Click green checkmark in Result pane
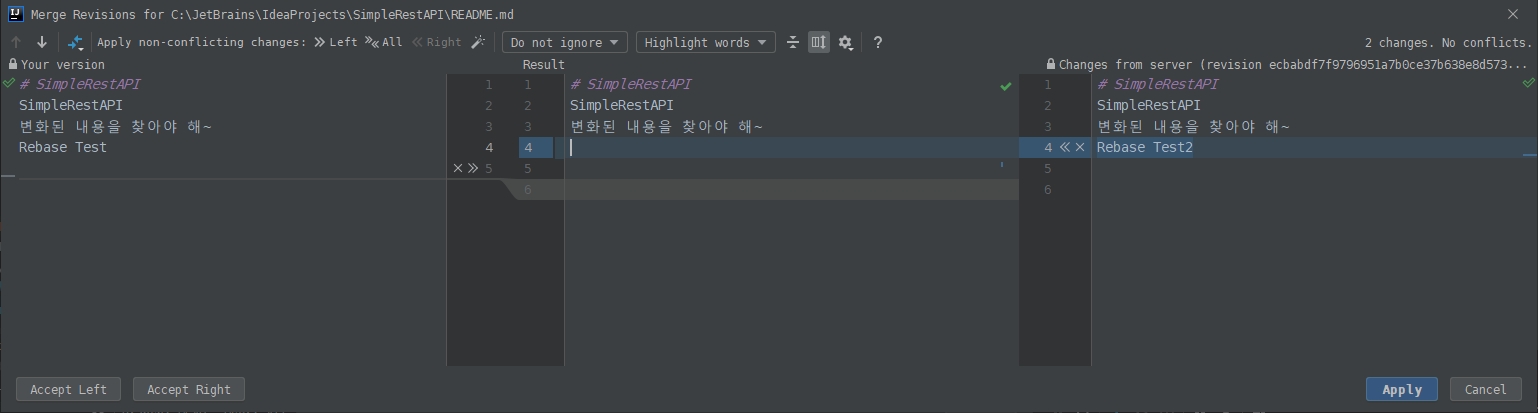 [1006, 86]
